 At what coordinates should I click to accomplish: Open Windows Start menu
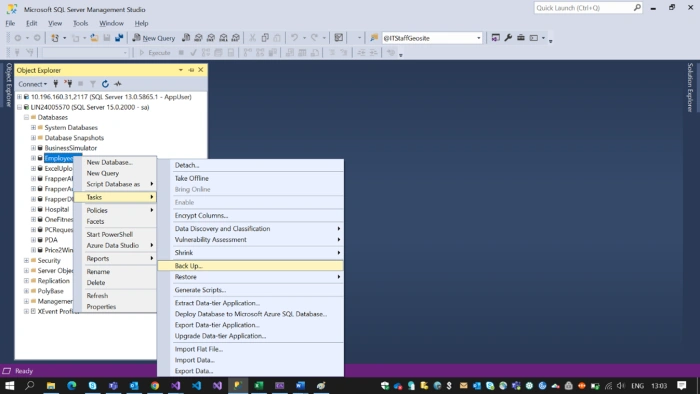coord(9,386)
